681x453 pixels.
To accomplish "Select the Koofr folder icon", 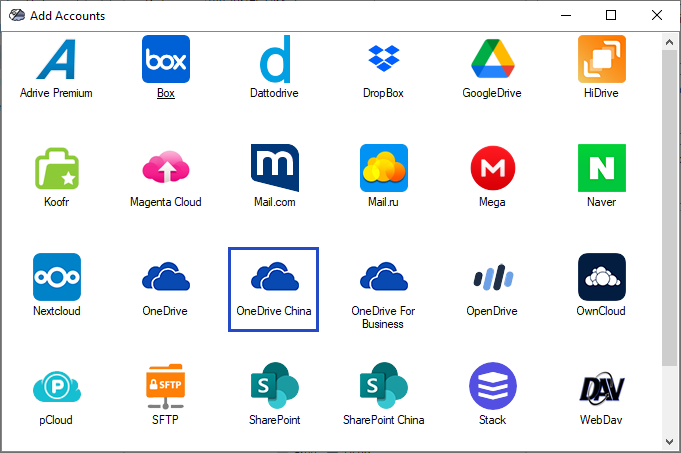I will coord(56,169).
